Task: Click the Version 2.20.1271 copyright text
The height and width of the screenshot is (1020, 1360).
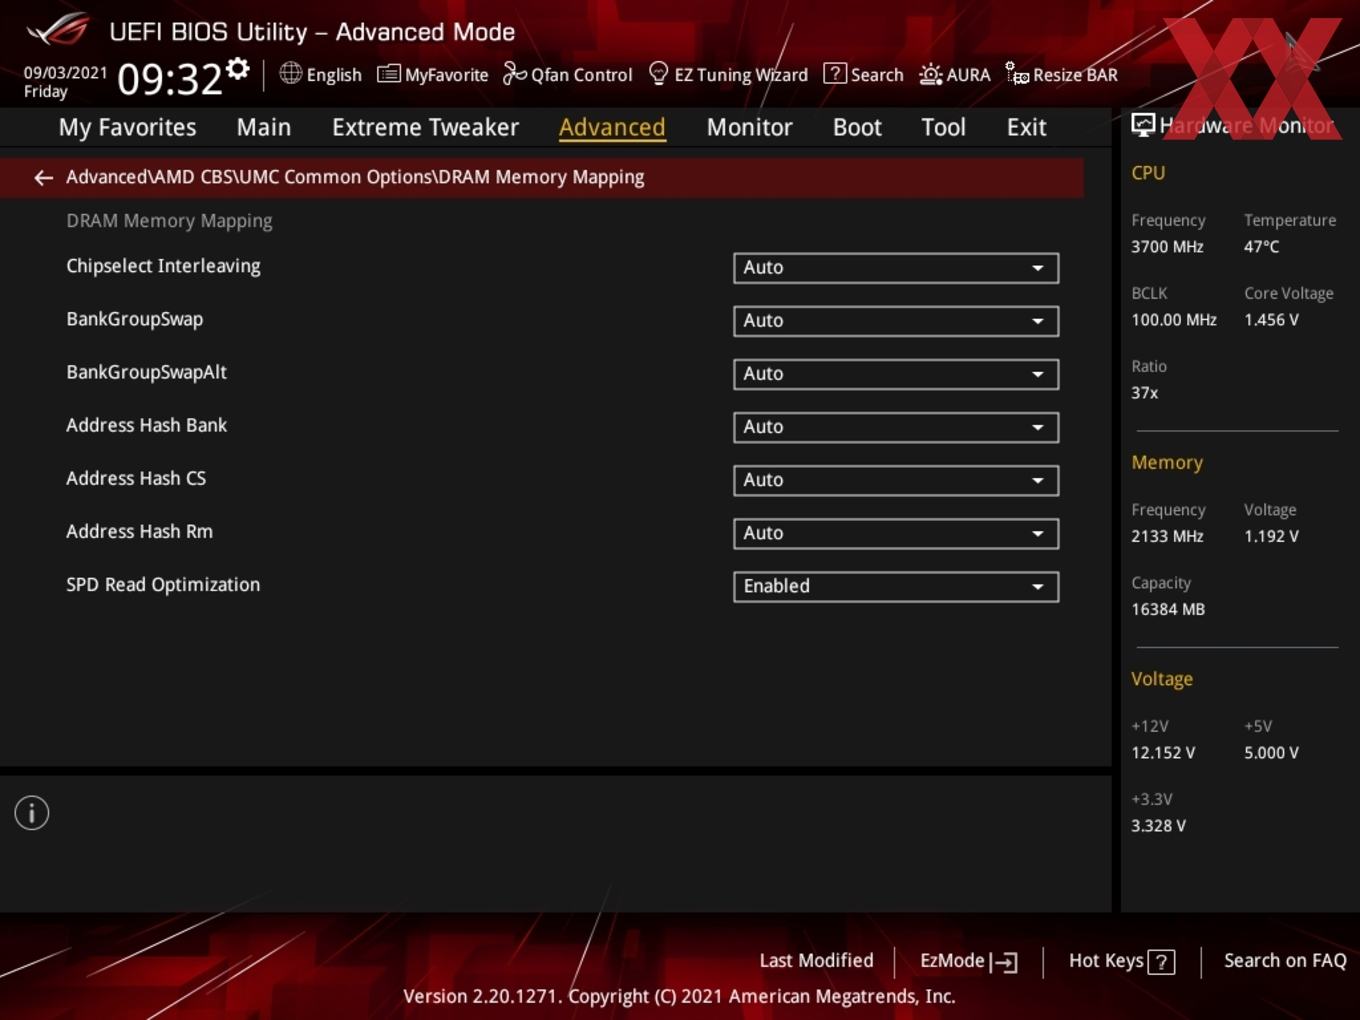Action: (679, 996)
